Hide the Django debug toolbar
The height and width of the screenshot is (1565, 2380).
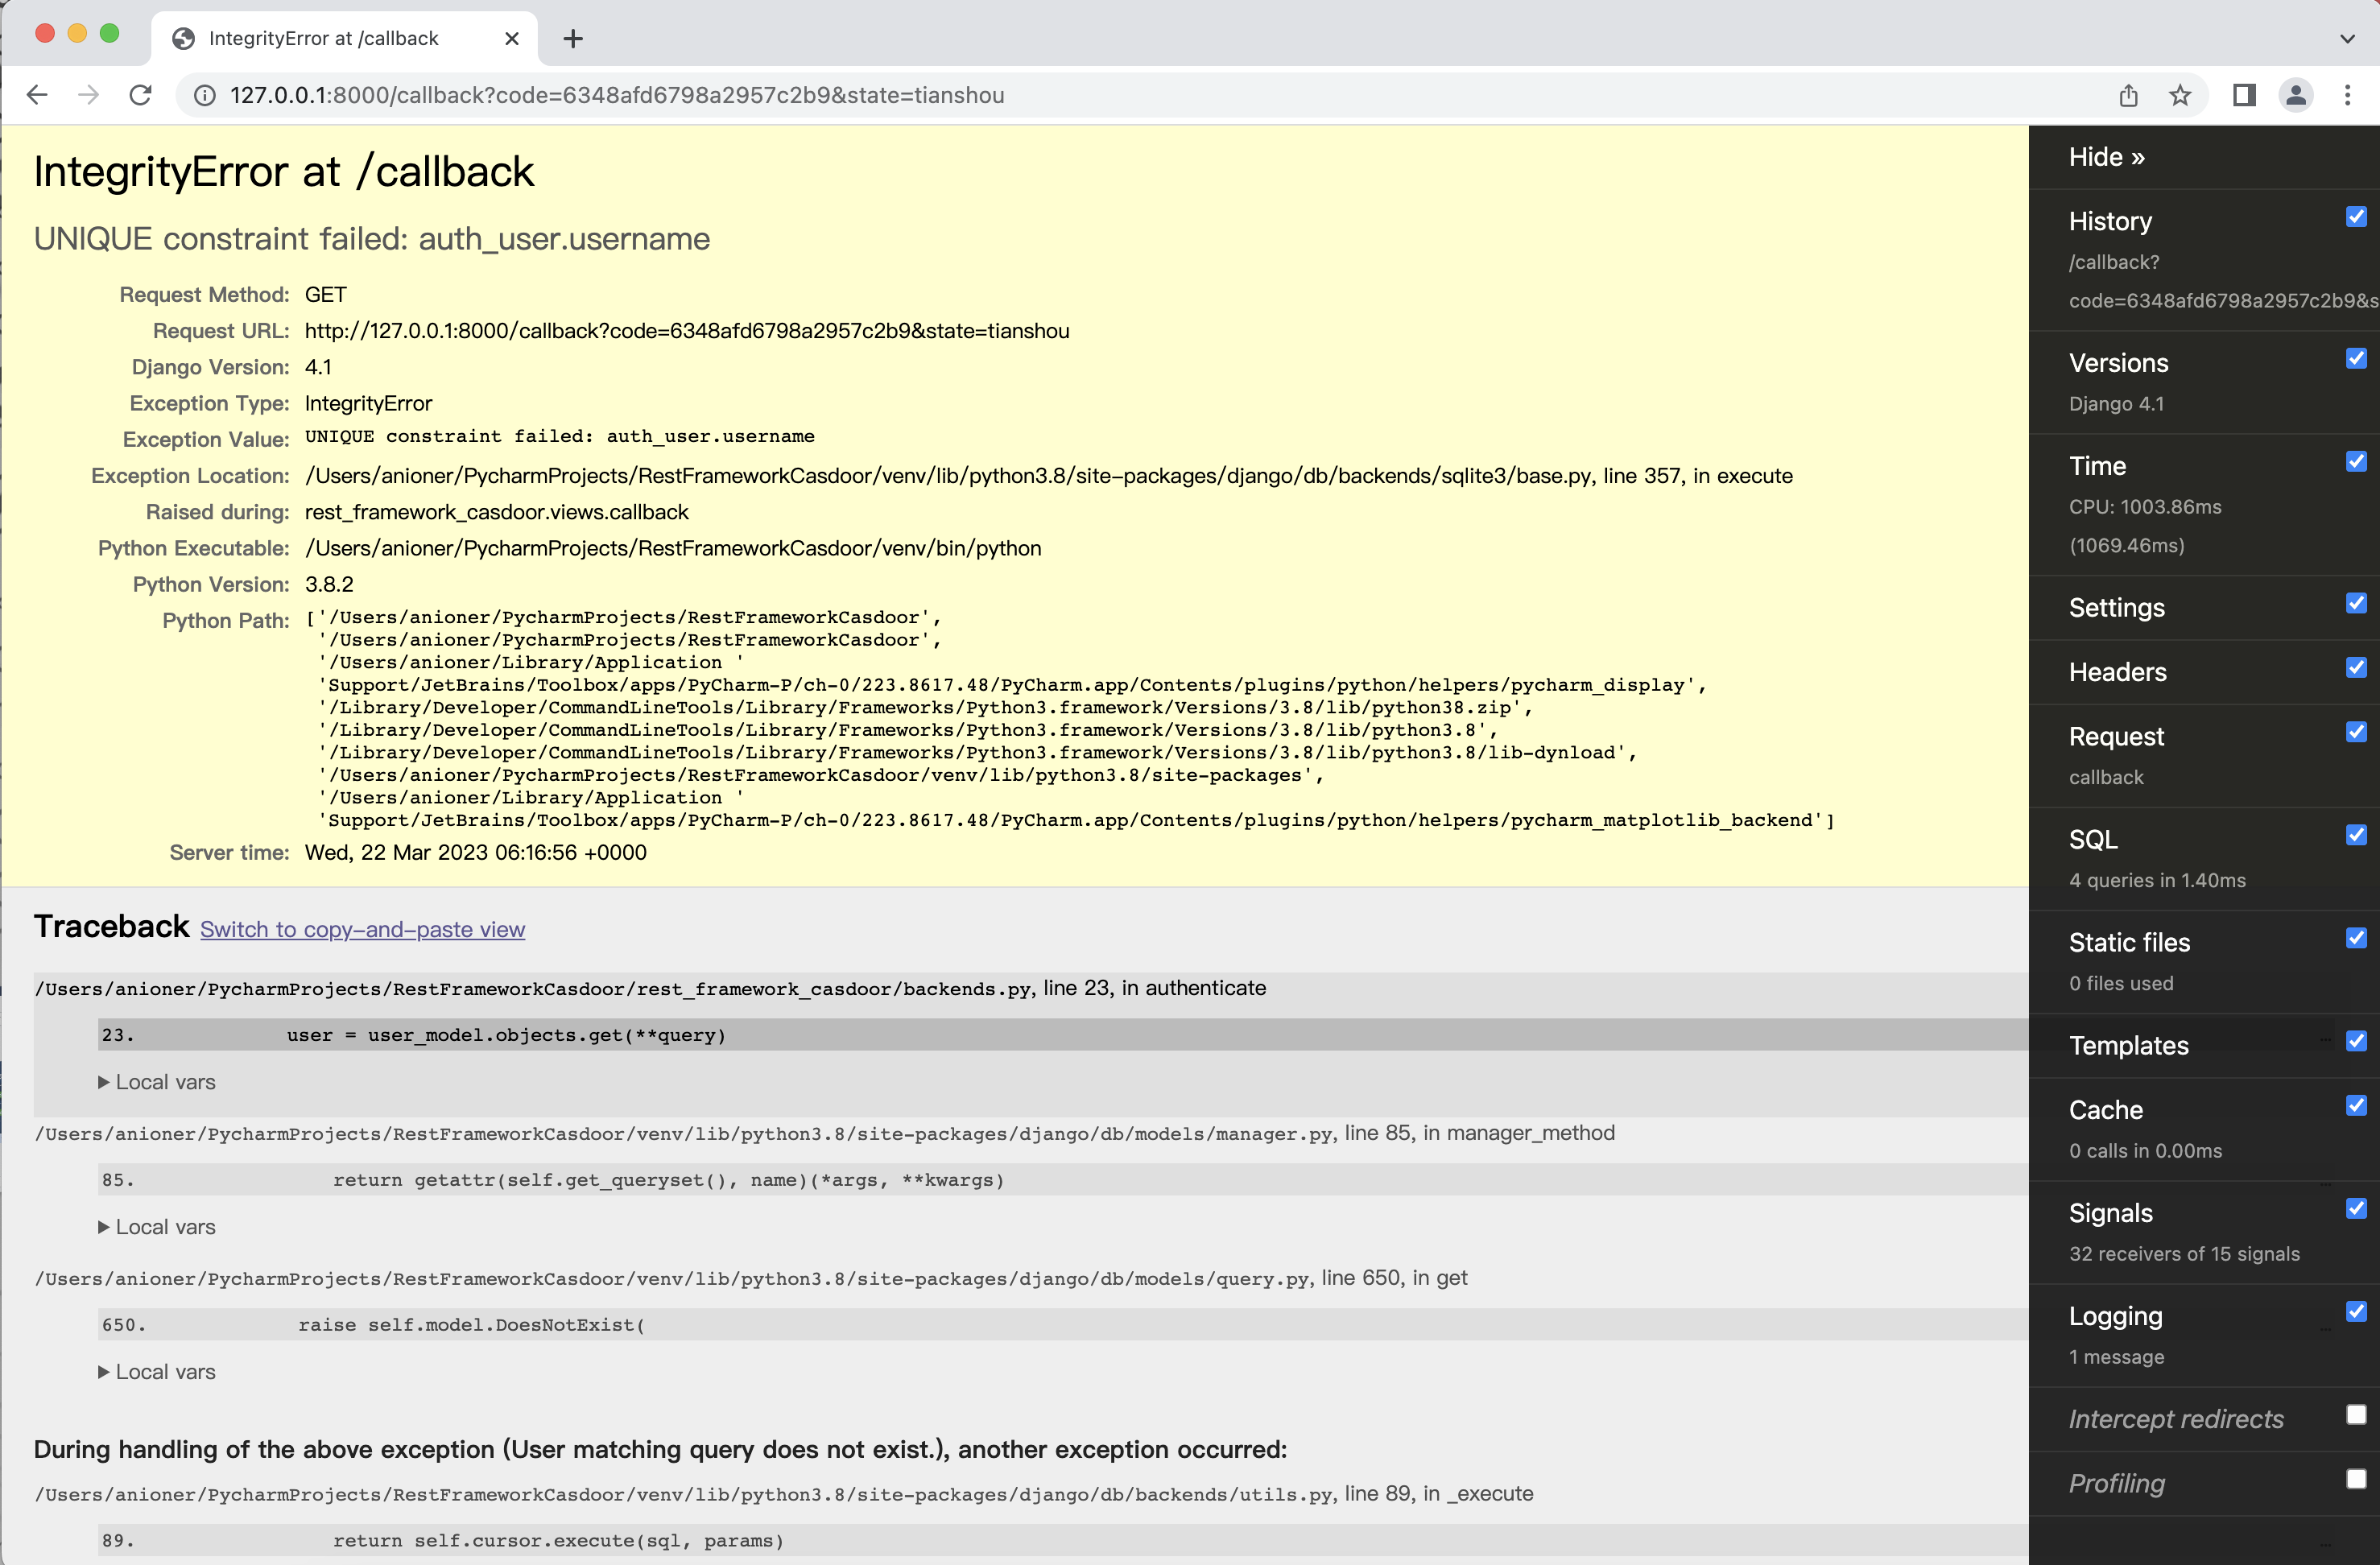2105,157
